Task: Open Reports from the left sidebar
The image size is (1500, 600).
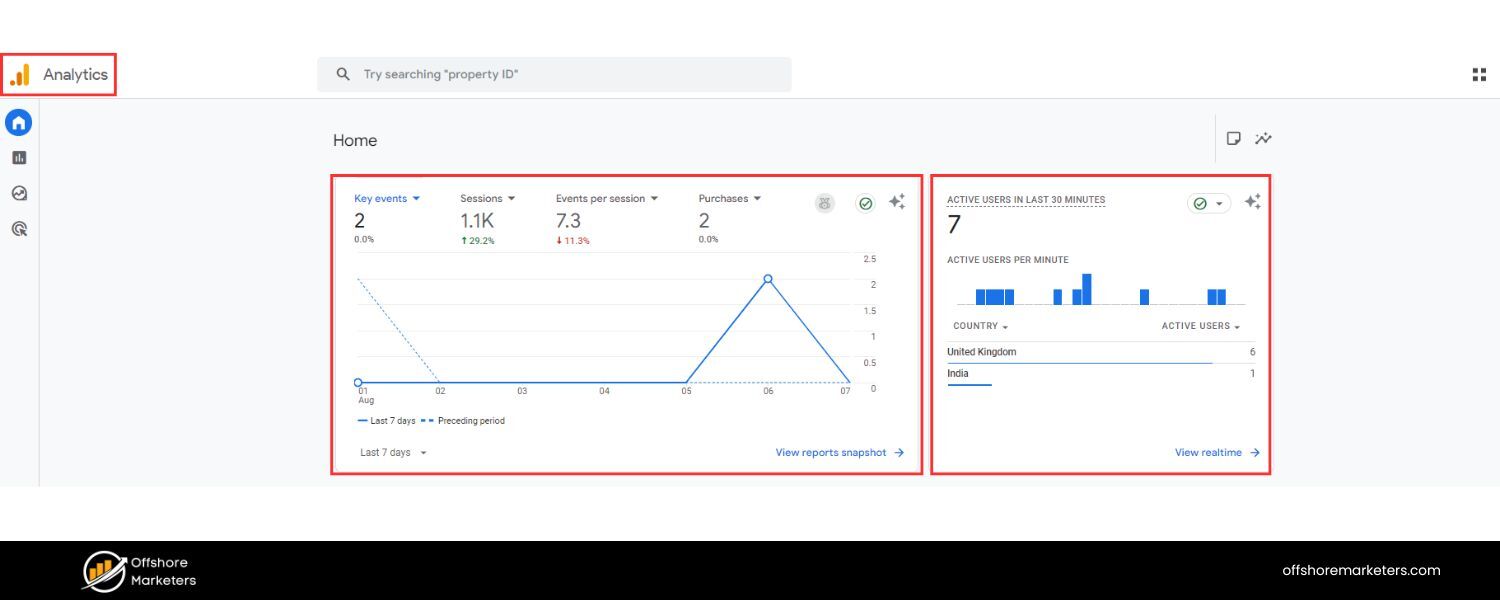Action: (x=18, y=157)
